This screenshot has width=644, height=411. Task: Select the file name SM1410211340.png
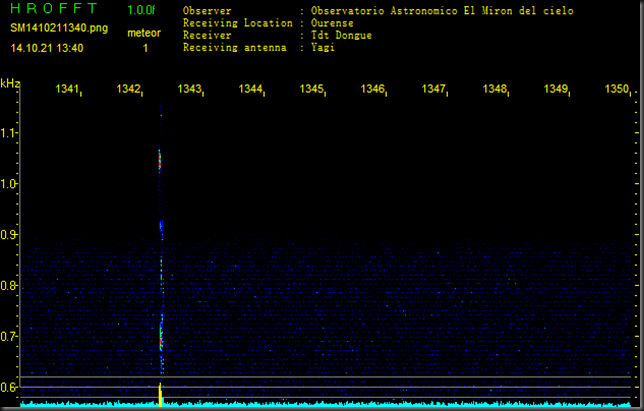point(59,28)
